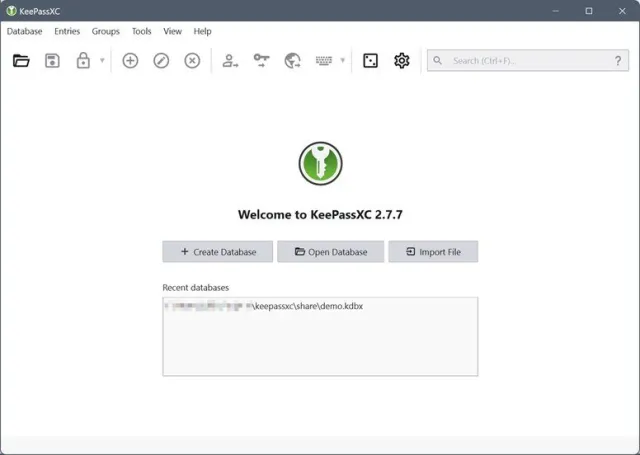Screen dimensions: 640x455
Task: Click the Save Database floppy toolbar icon
Action: 52,60
